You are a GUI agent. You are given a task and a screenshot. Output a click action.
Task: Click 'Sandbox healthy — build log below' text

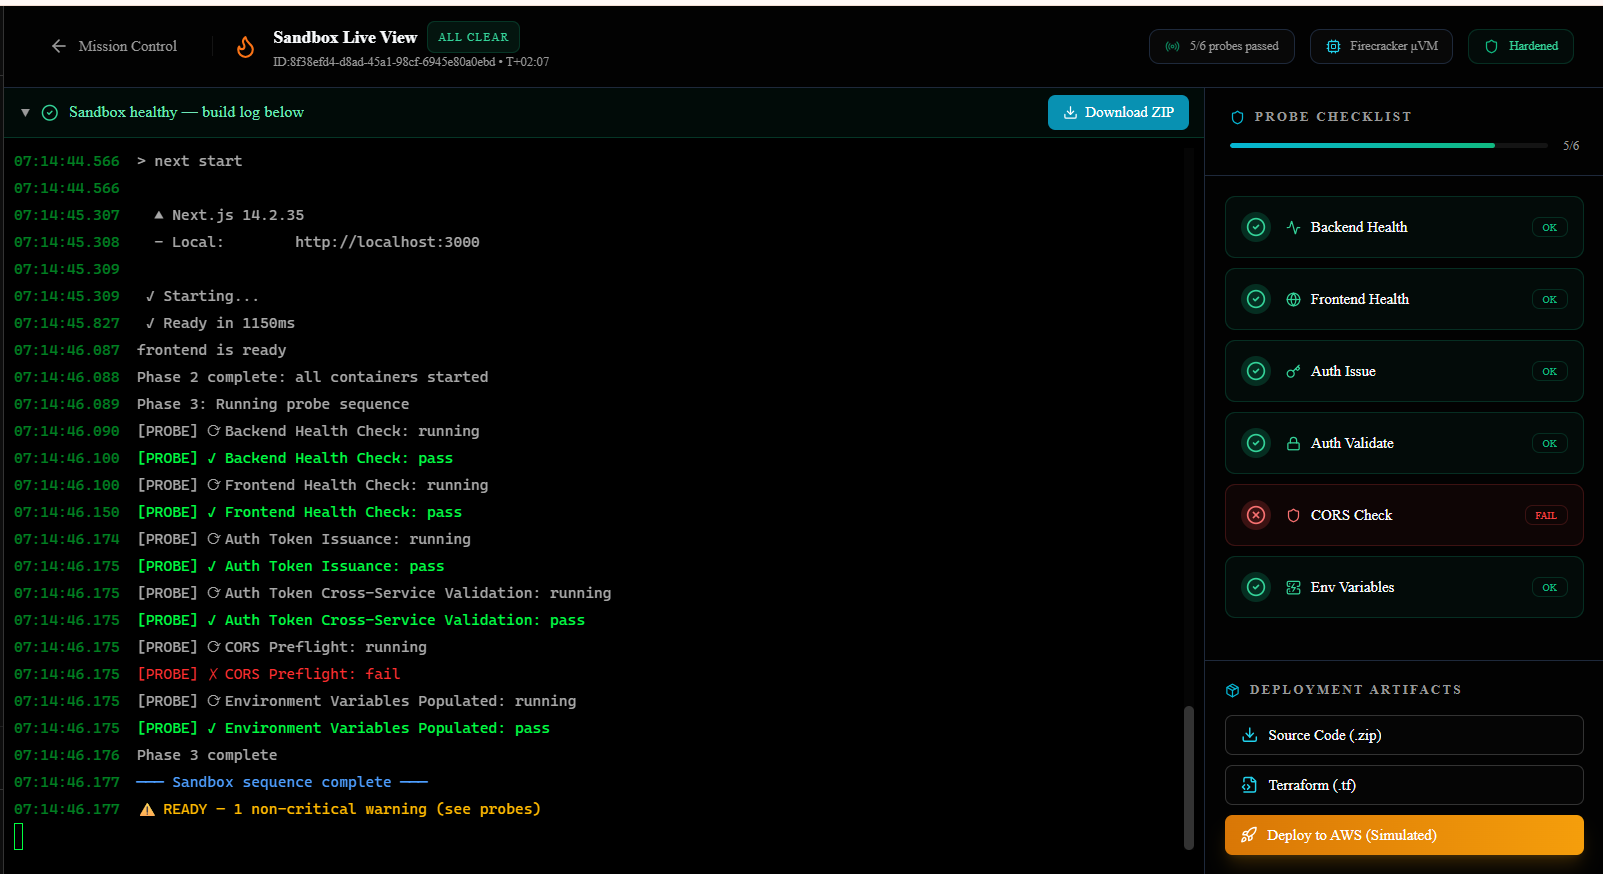point(186,112)
